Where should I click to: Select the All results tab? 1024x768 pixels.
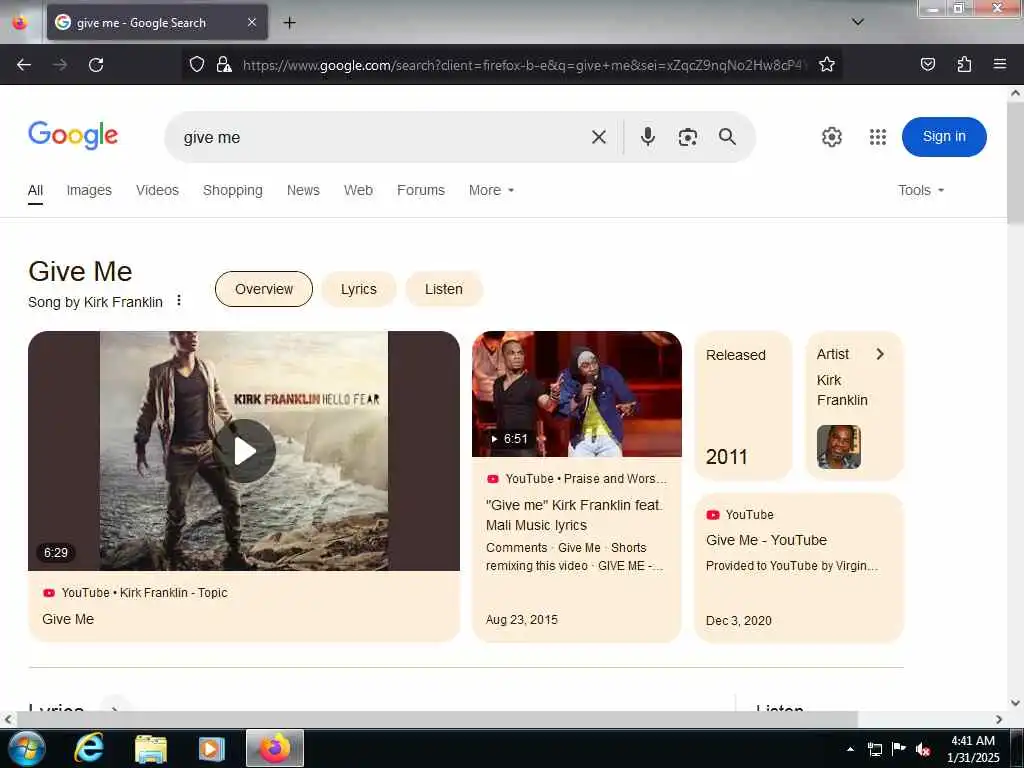[35, 190]
